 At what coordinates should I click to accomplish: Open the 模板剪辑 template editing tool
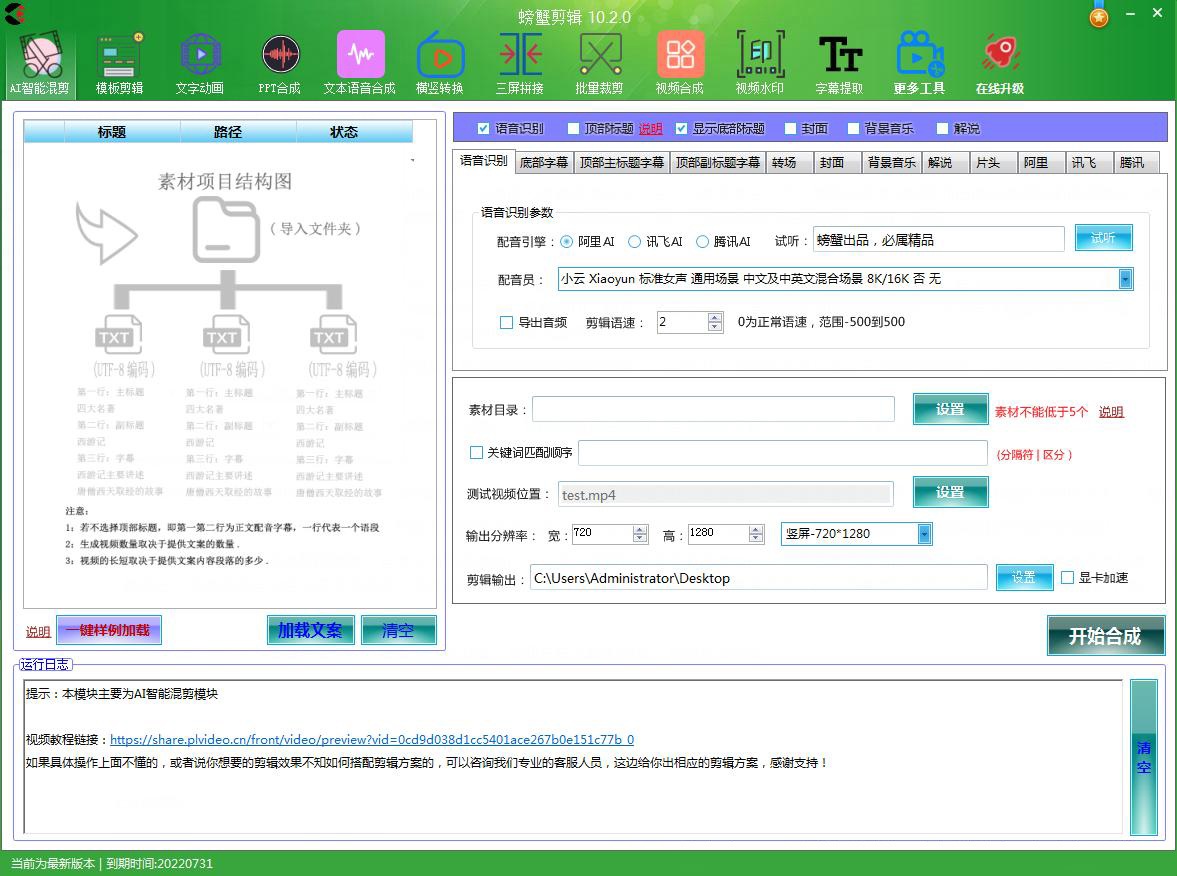[x=119, y=62]
